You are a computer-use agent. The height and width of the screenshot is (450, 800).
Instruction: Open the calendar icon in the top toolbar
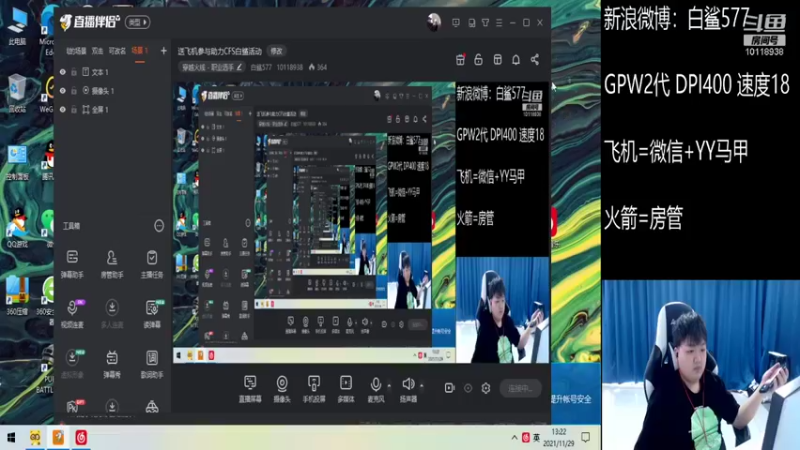pos(460,60)
